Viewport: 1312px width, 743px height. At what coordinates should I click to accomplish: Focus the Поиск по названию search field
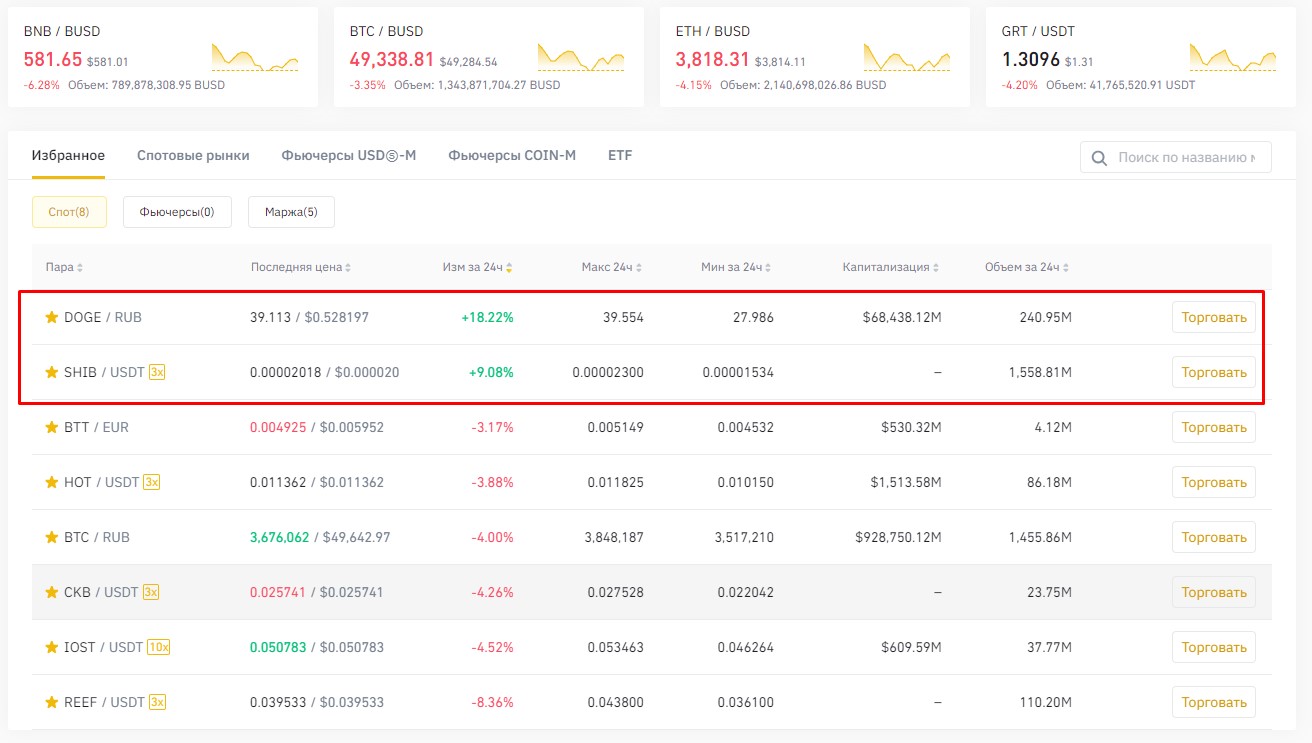click(x=1176, y=158)
